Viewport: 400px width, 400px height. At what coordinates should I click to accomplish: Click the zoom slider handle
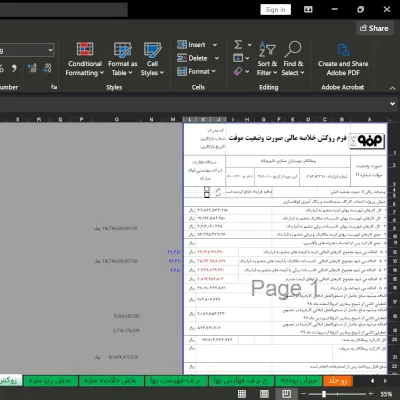click(324, 394)
